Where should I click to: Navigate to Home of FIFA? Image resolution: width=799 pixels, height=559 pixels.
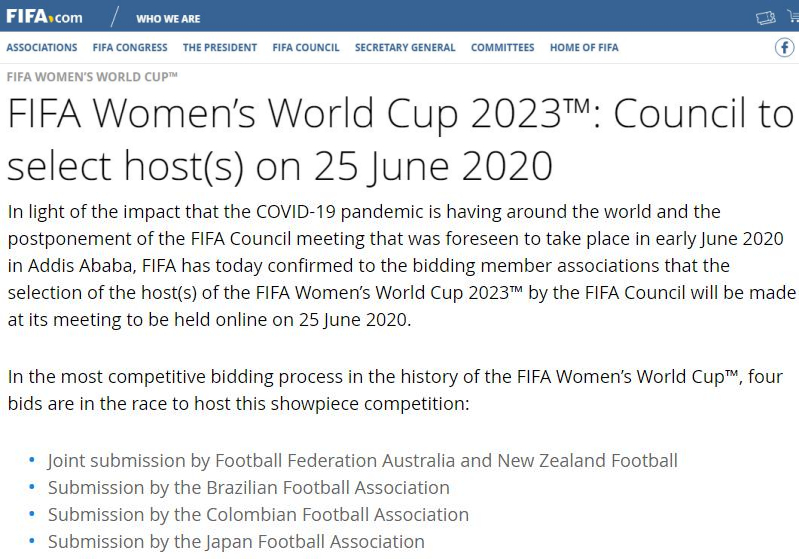tap(584, 47)
